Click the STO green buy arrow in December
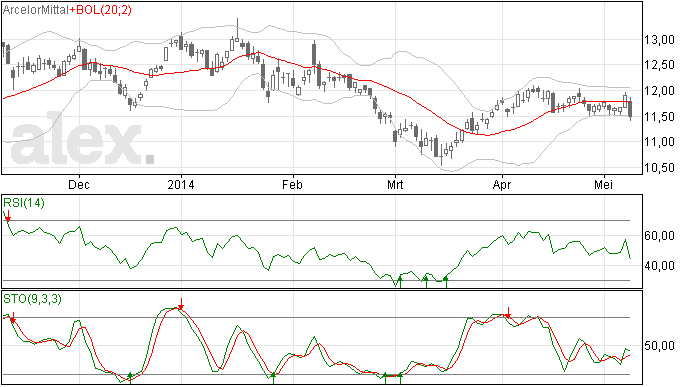This screenshot has width=690, height=387. pyautogui.click(x=130, y=378)
